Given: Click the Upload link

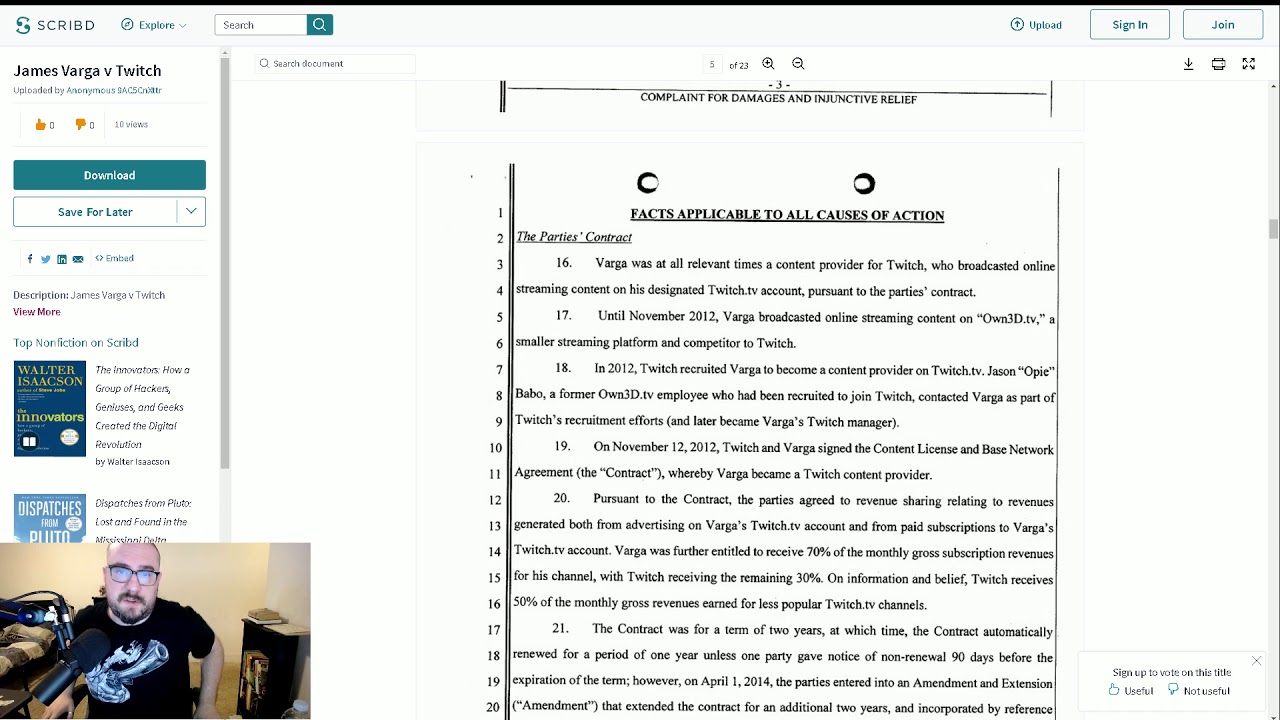Looking at the screenshot, I should tap(1036, 25).
